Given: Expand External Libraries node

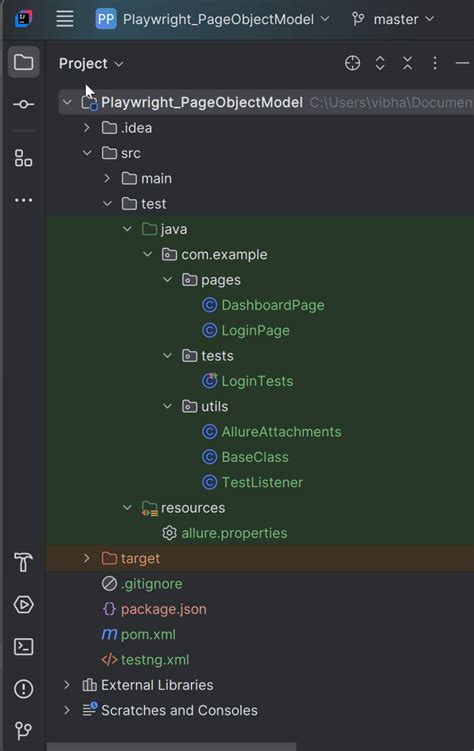Looking at the screenshot, I should [67, 685].
